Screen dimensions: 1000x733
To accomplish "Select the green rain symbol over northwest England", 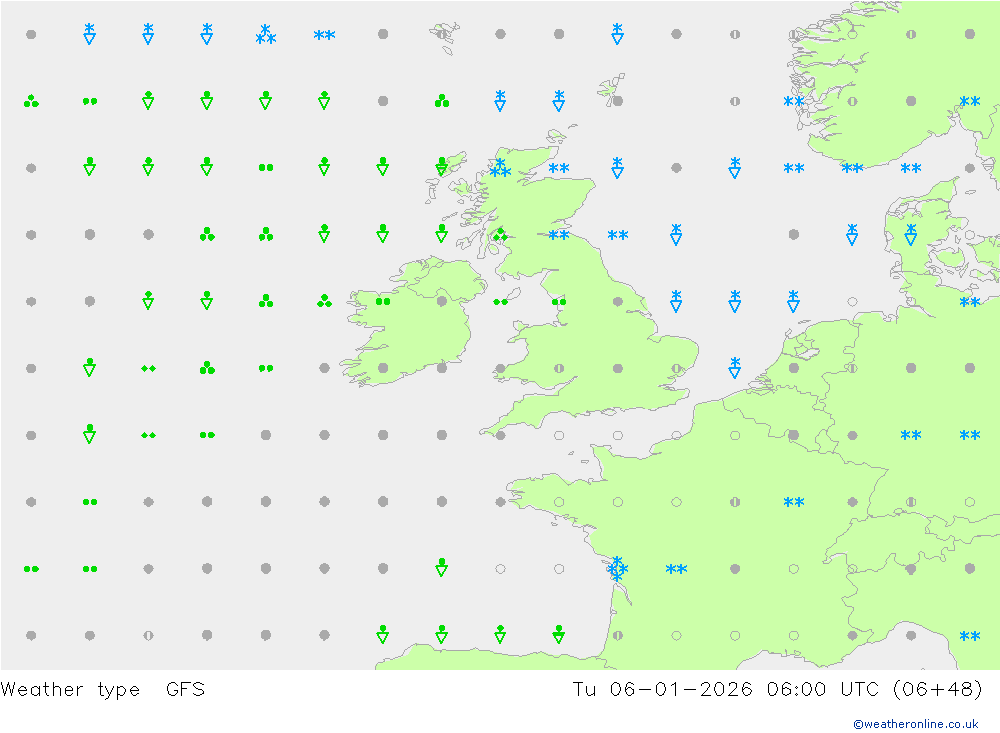I will pos(559,301).
